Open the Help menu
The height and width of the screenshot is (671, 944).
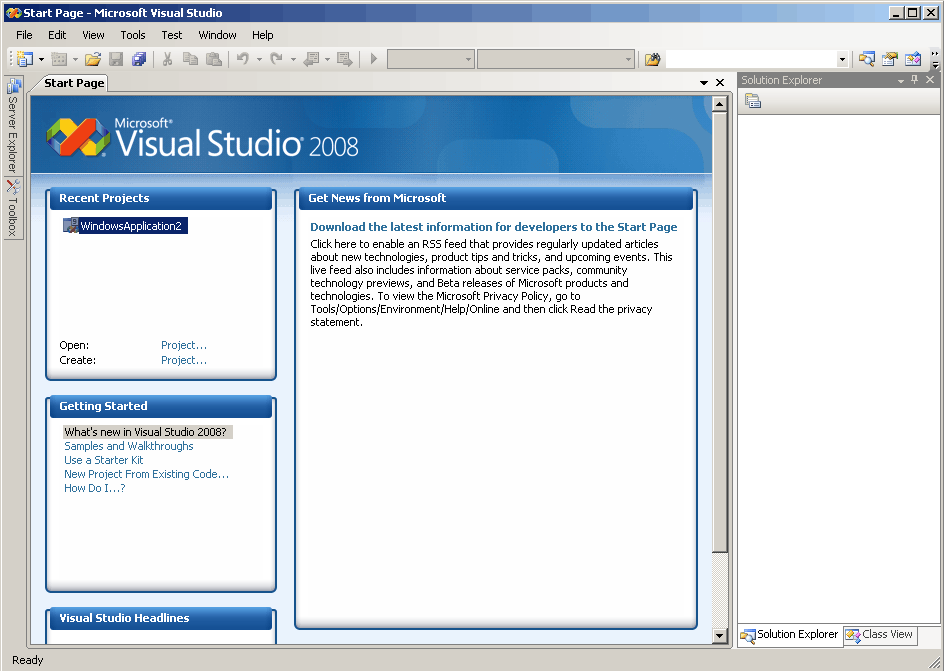click(262, 35)
